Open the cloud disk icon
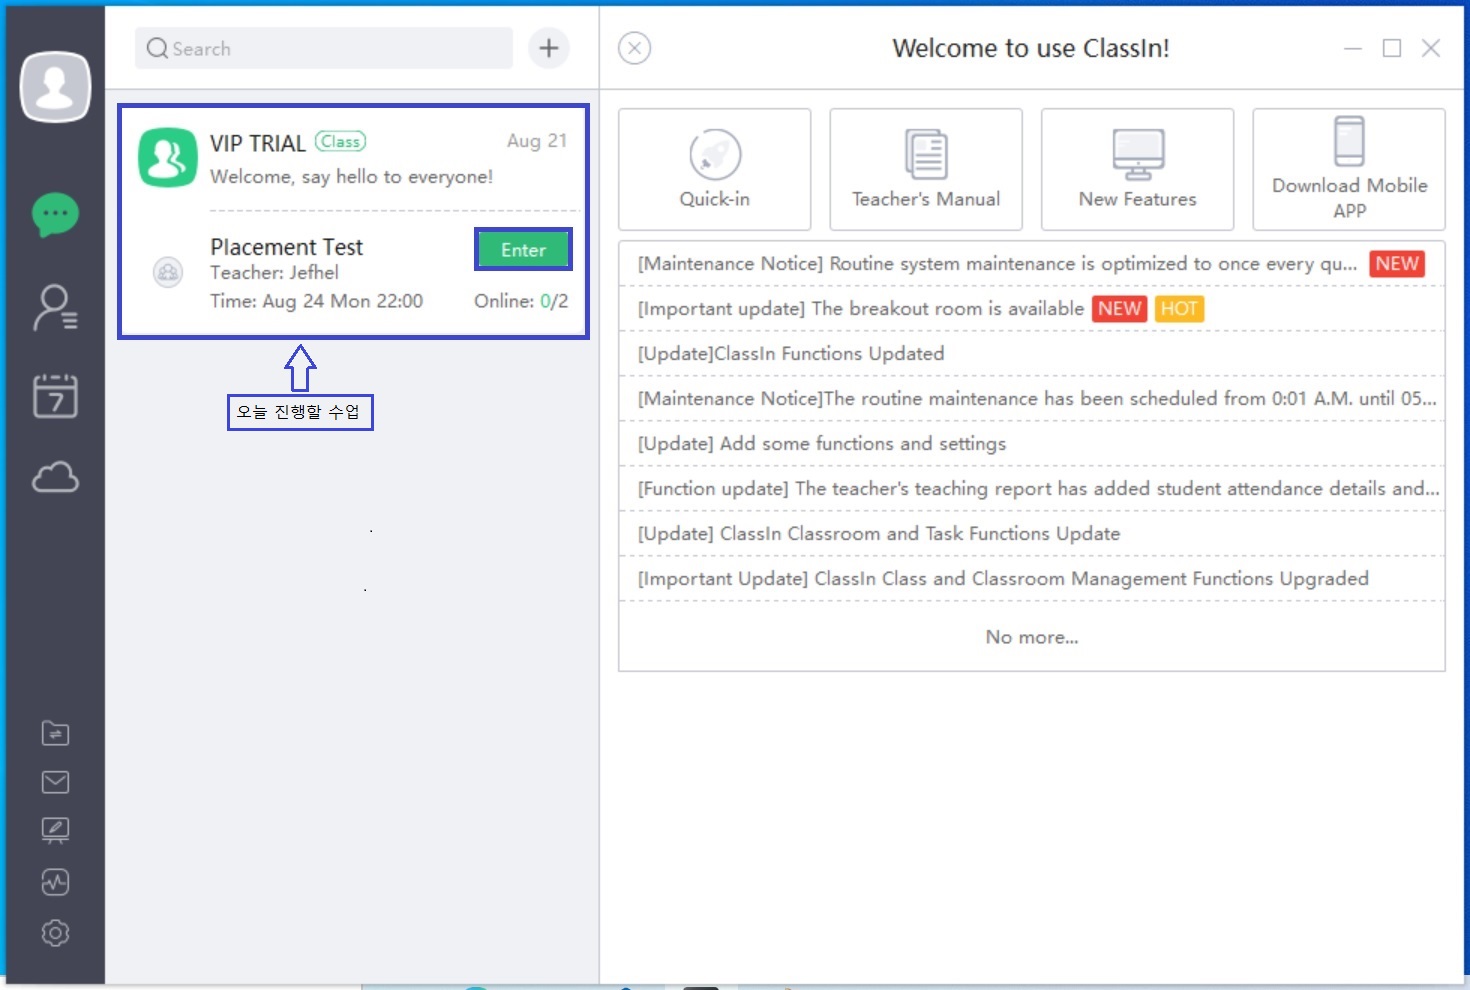The image size is (1470, 990). click(55, 477)
